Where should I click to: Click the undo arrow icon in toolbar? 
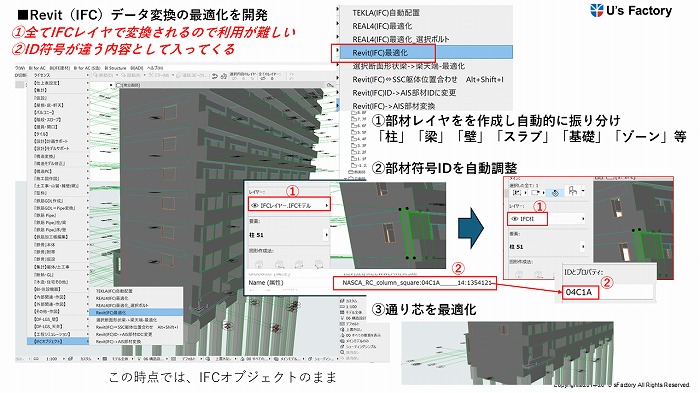pos(215,76)
